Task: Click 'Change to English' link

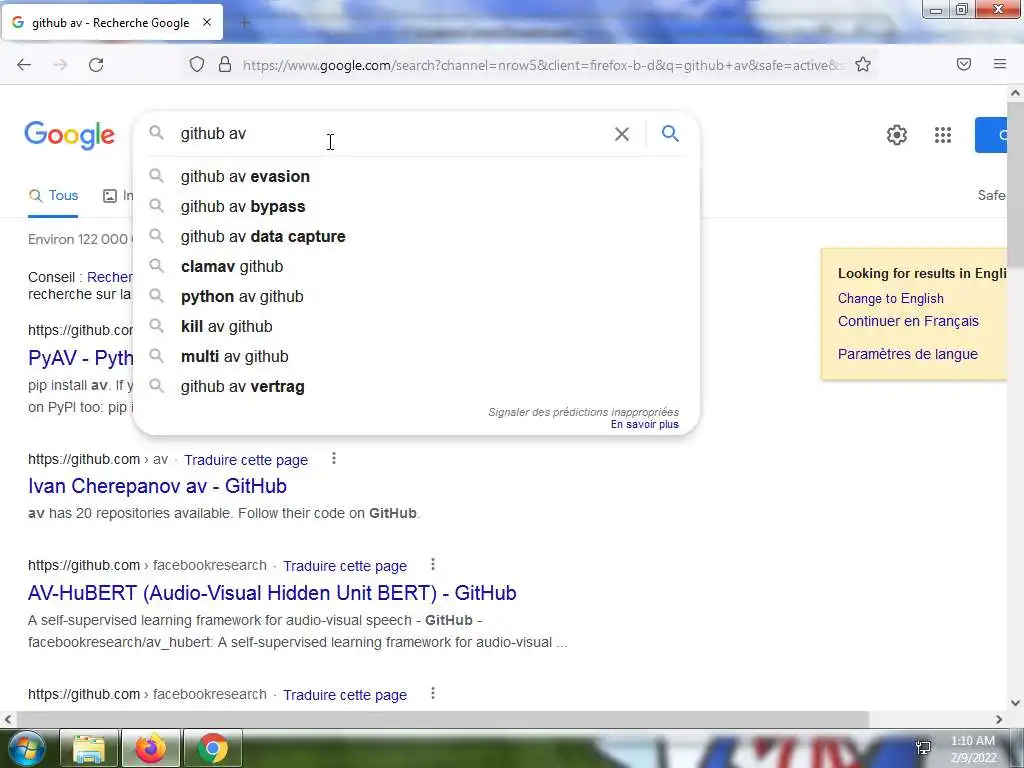Action: (x=890, y=298)
